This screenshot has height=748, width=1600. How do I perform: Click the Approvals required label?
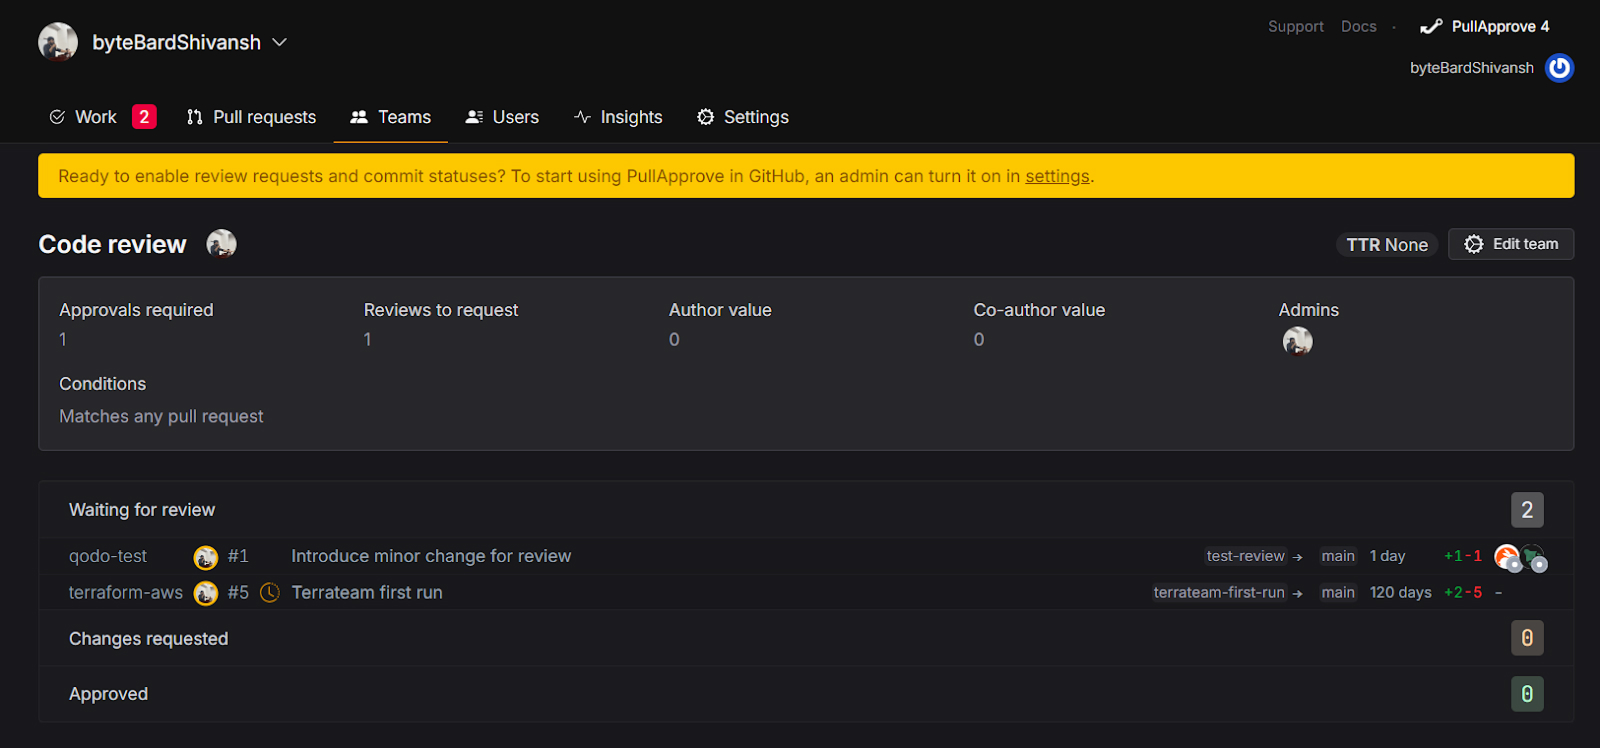[x=136, y=310]
